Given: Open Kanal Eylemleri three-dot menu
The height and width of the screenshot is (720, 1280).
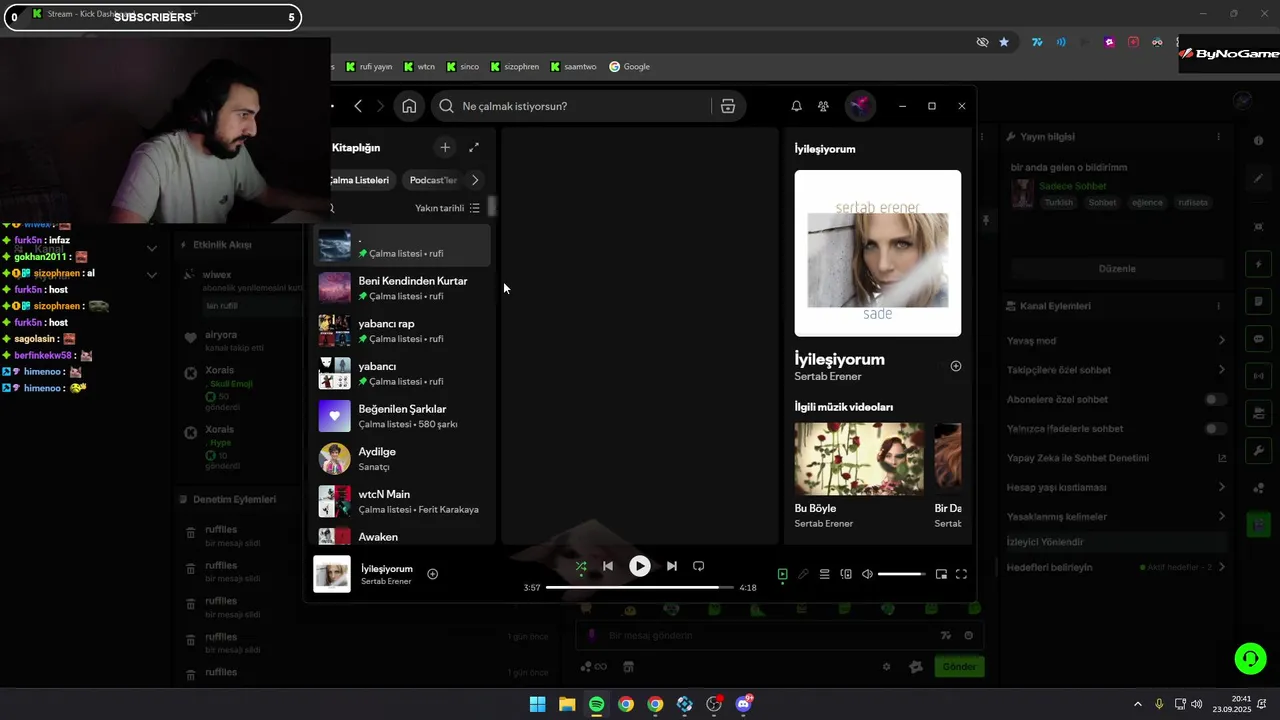Looking at the screenshot, I should point(1218,306).
